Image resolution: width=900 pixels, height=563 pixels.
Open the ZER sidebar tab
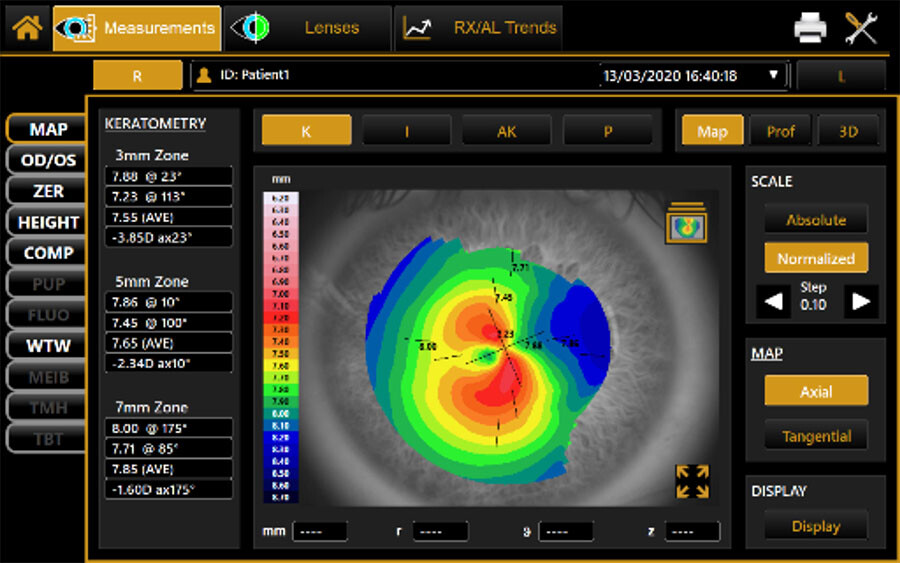tap(48, 191)
